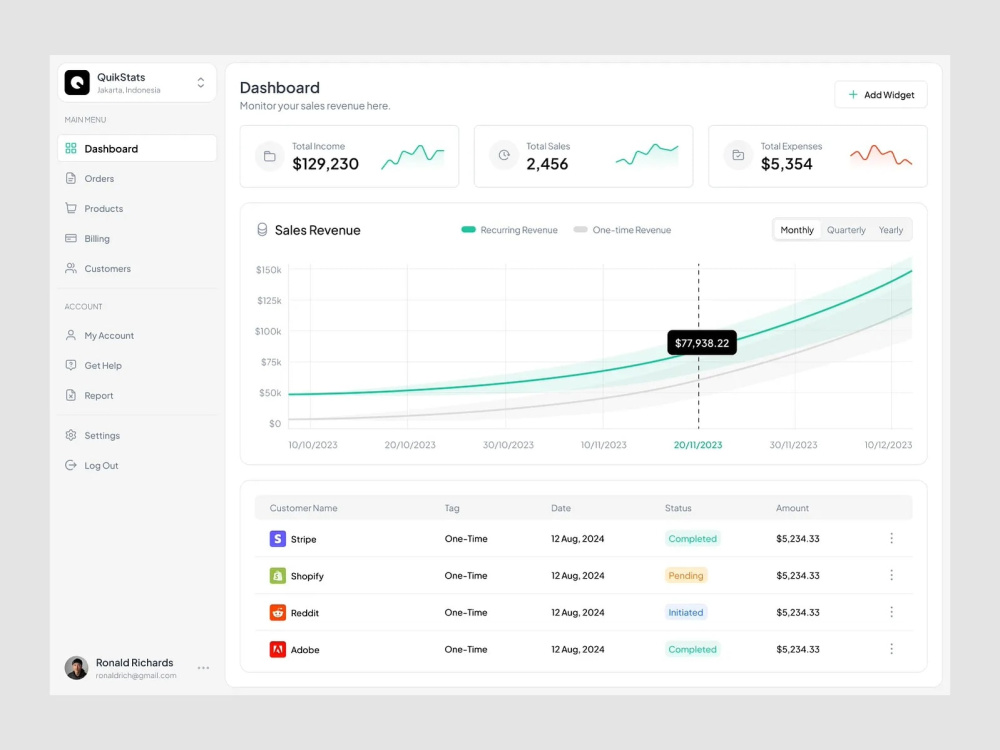Screen dimensions: 1000x750
Task: Click the Dashboard grid icon
Action: click(x=71, y=149)
